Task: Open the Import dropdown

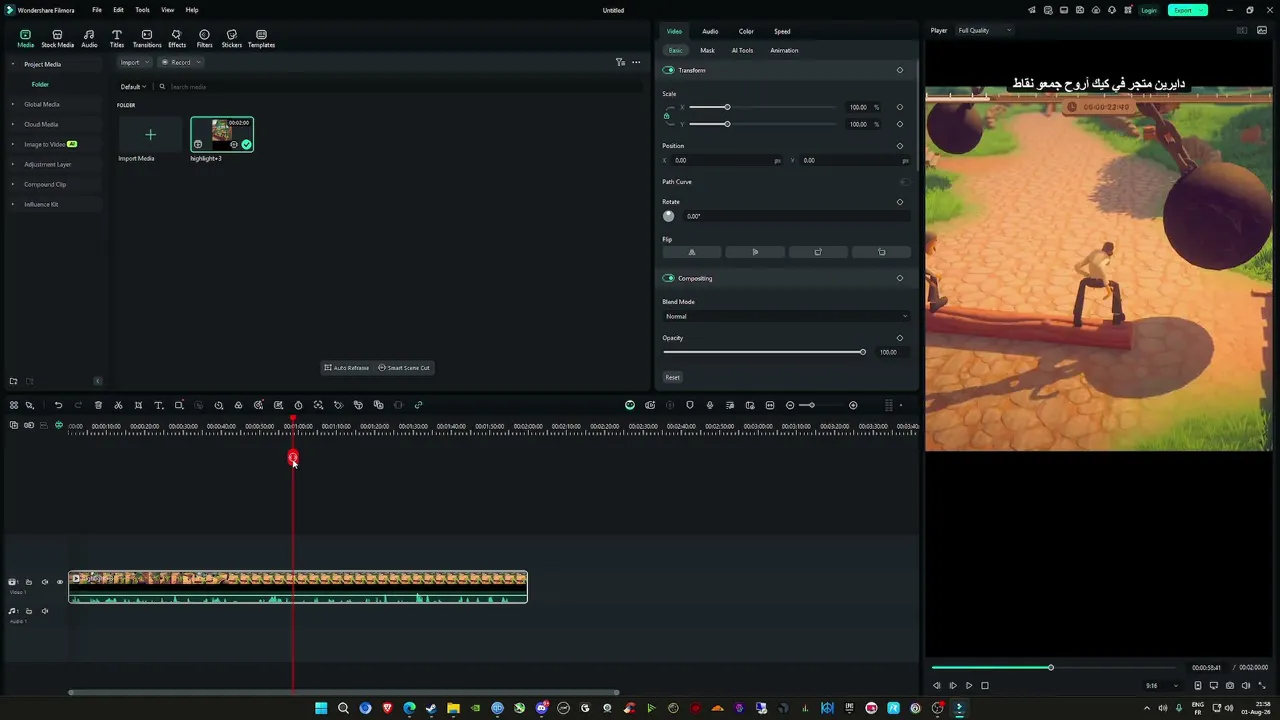Action: [133, 62]
